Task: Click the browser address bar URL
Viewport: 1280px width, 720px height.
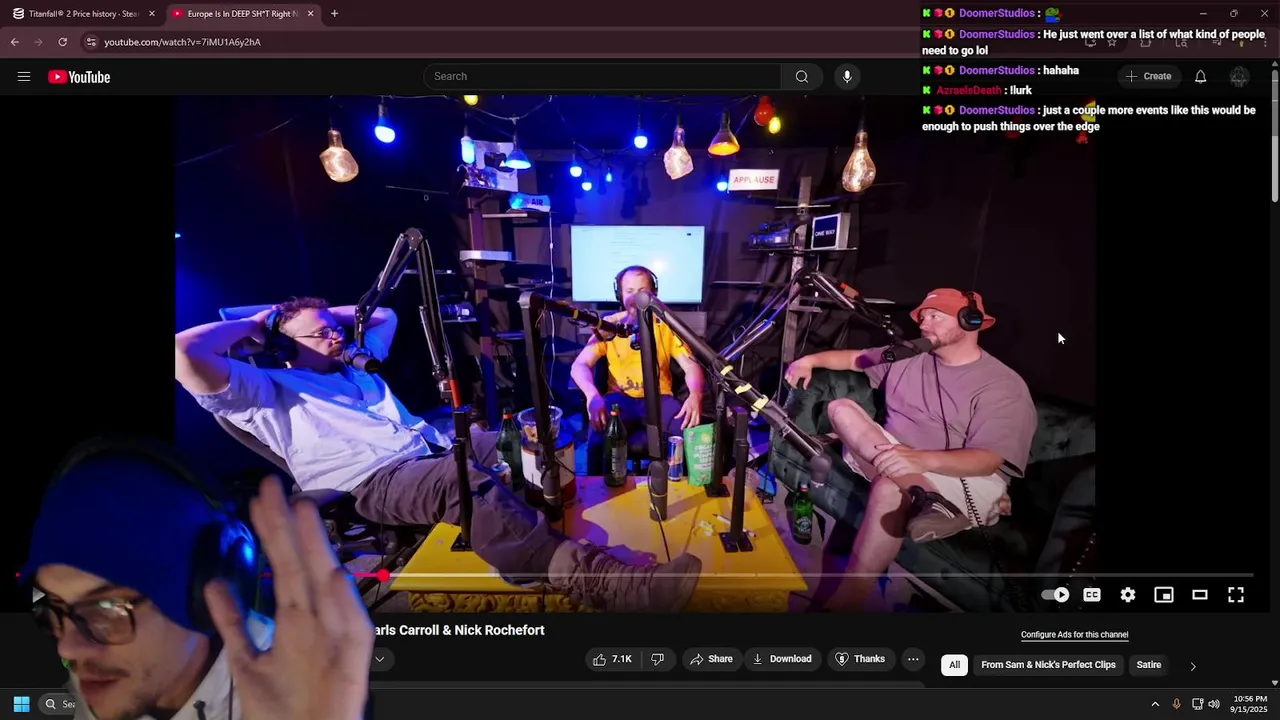Action: click(x=182, y=42)
